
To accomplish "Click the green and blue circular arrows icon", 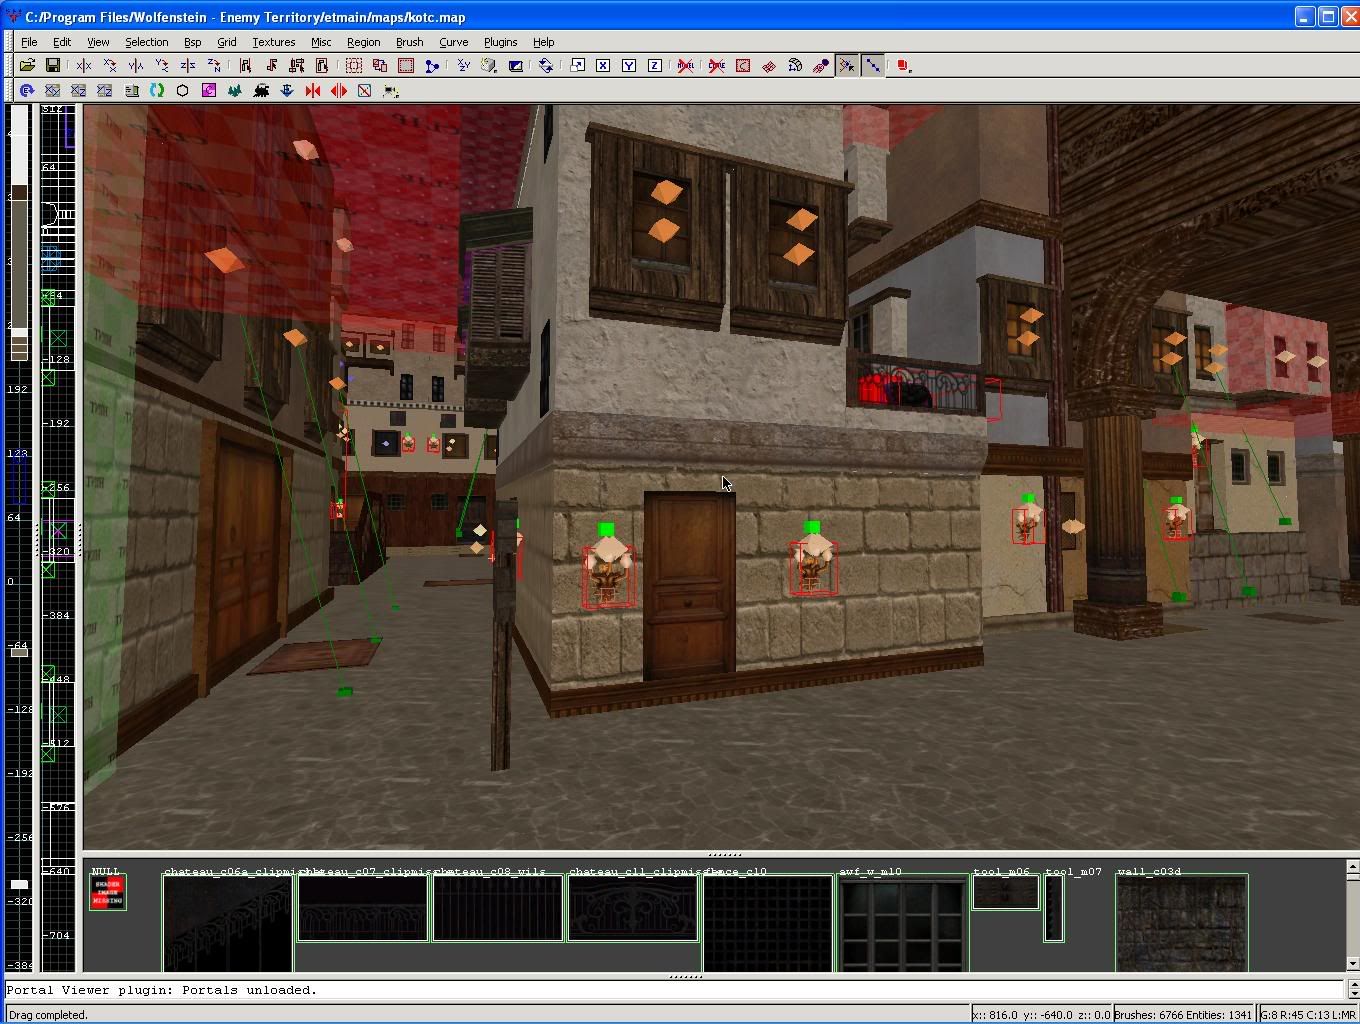I will 157,91.
